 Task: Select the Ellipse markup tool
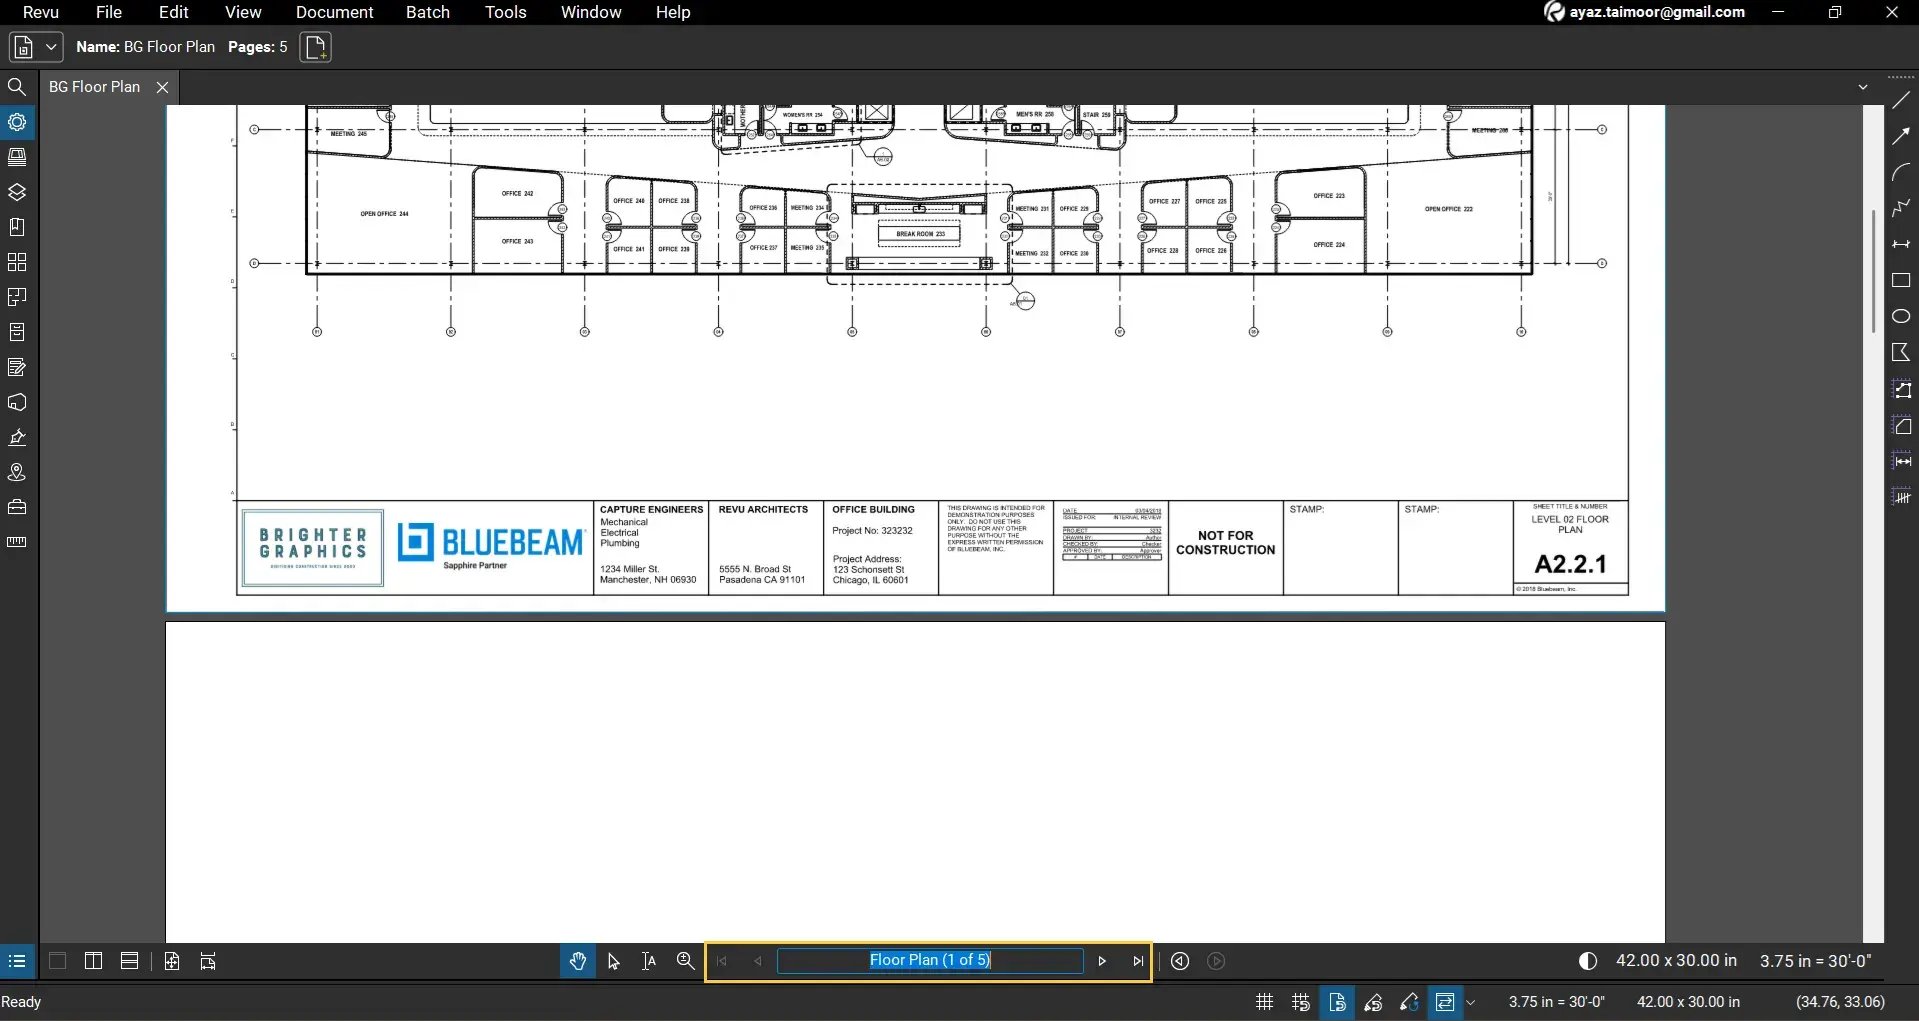(1902, 316)
